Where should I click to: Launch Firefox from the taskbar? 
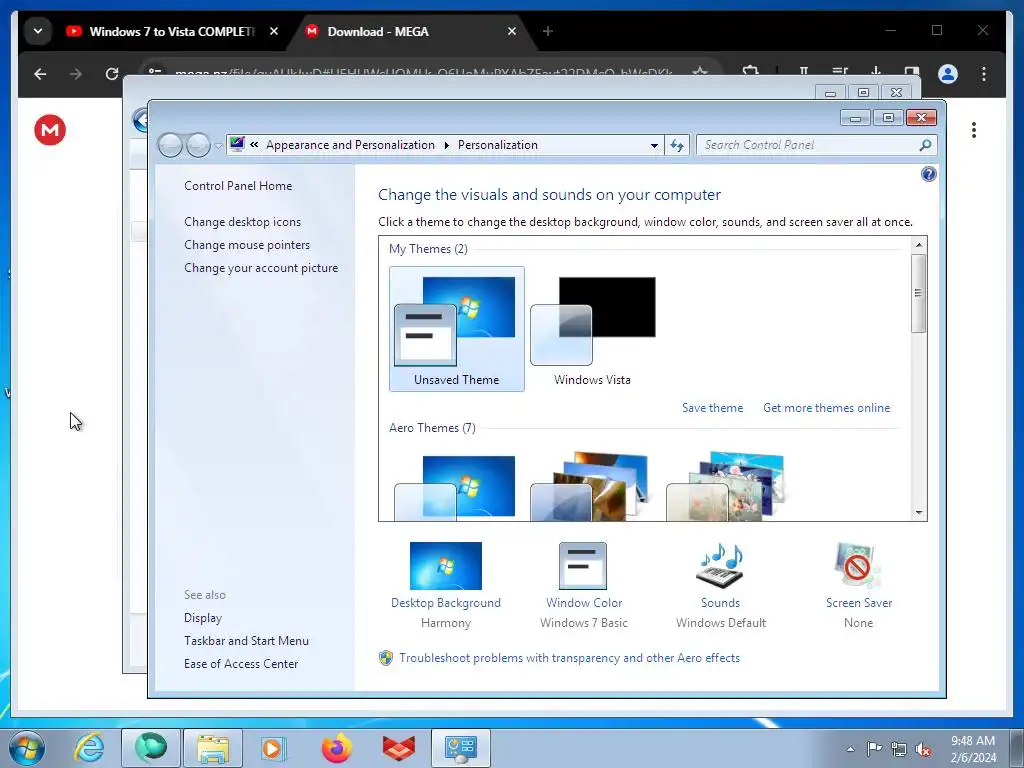(x=336, y=748)
